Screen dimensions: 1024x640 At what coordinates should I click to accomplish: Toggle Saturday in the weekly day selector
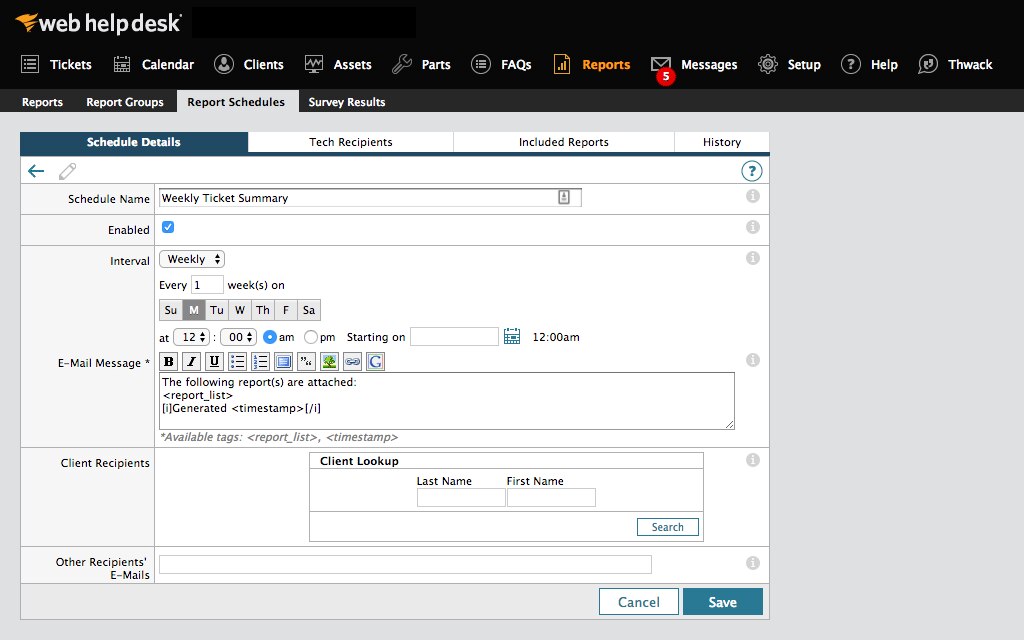(308, 310)
